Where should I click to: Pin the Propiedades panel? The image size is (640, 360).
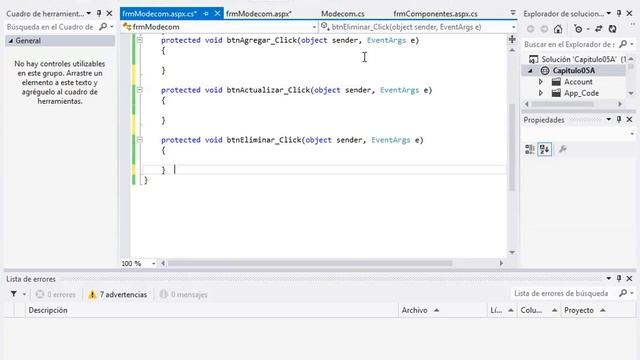619,119
